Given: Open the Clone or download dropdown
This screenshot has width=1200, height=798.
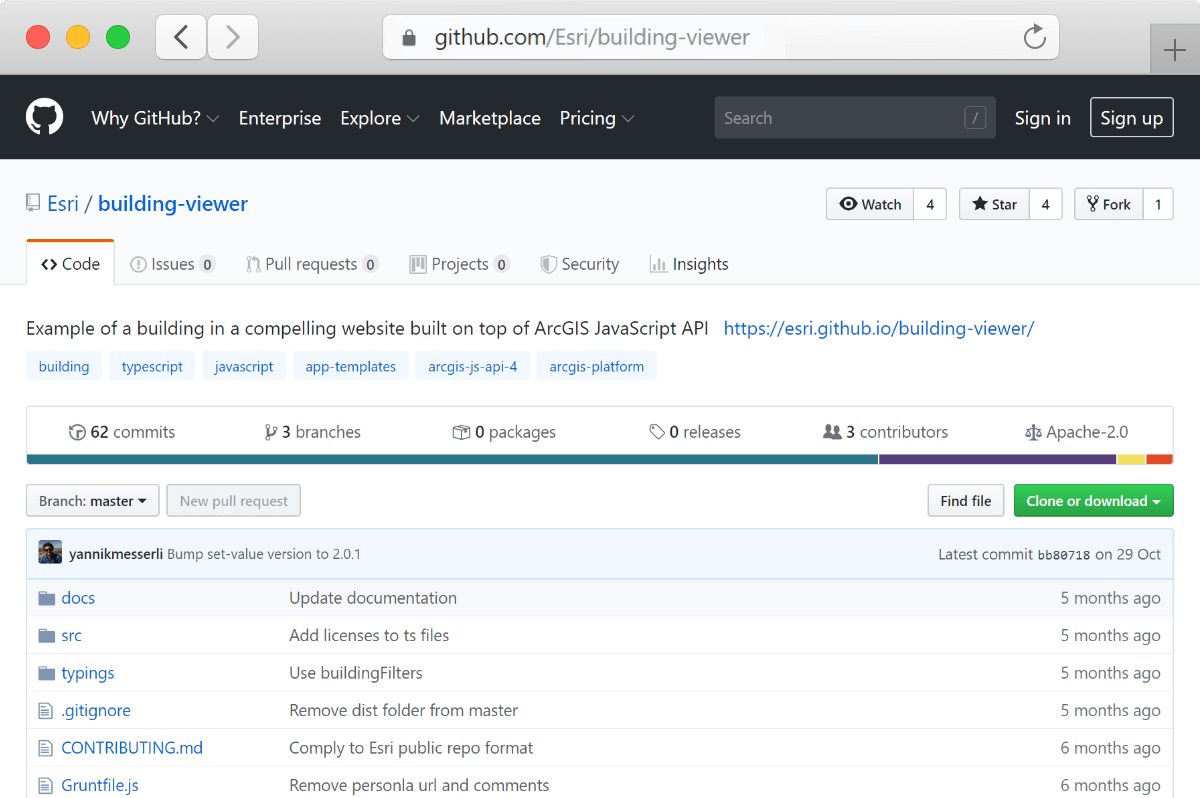Looking at the screenshot, I should 1093,501.
